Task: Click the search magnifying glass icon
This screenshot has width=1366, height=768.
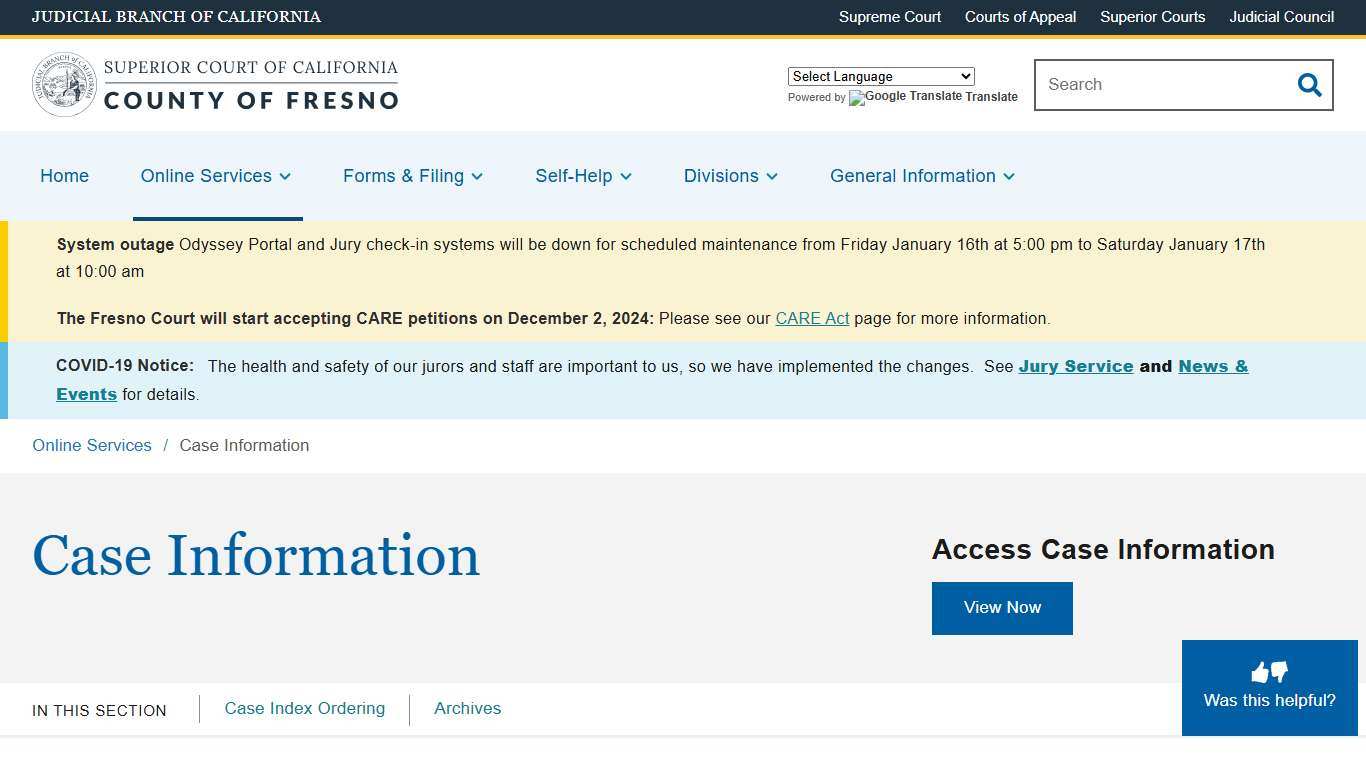Action: (1309, 85)
